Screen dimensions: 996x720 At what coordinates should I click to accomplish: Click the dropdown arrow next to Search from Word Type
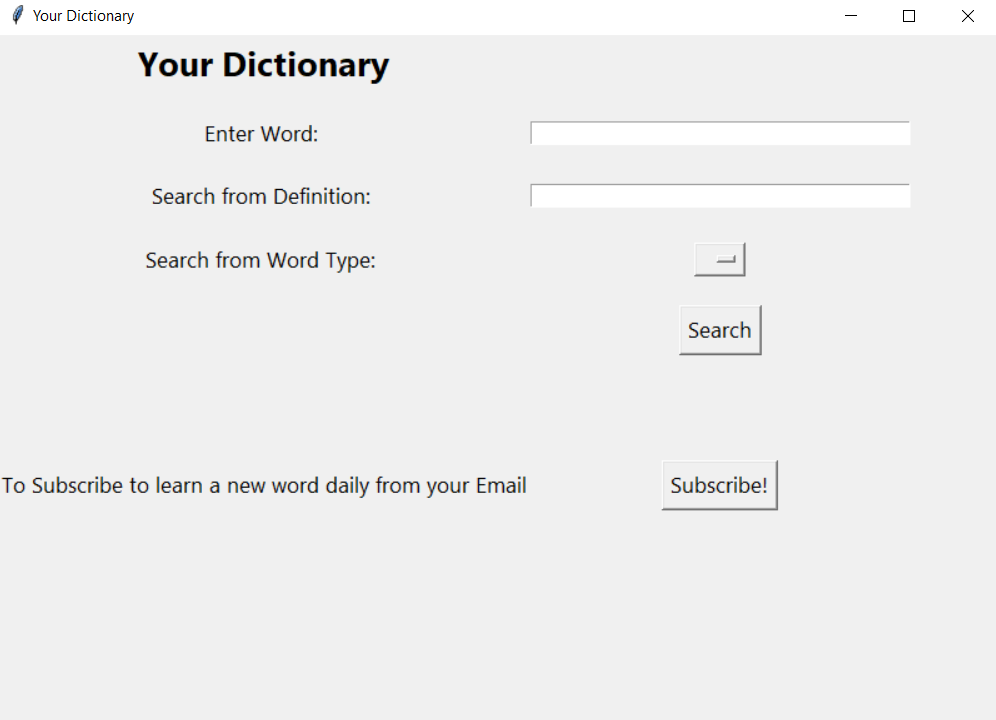(x=720, y=259)
